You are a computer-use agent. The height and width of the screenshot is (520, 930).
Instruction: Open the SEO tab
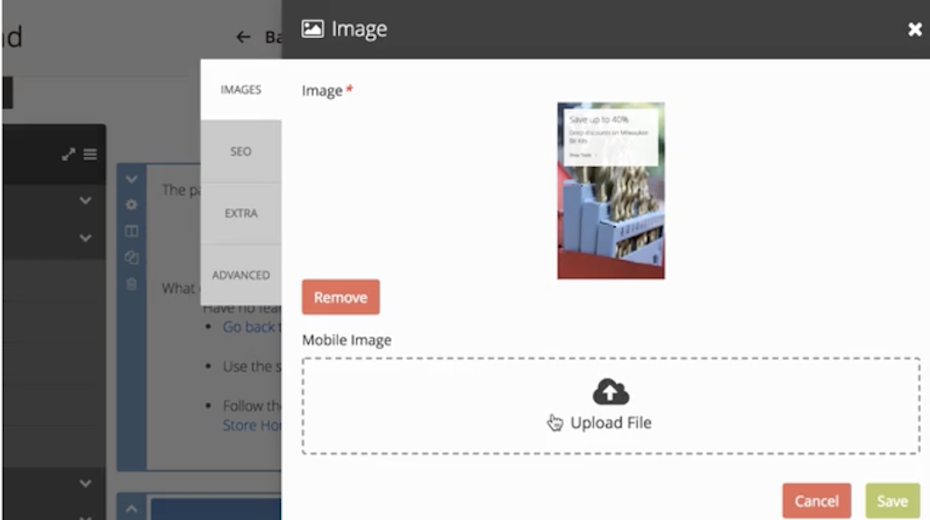pos(241,152)
